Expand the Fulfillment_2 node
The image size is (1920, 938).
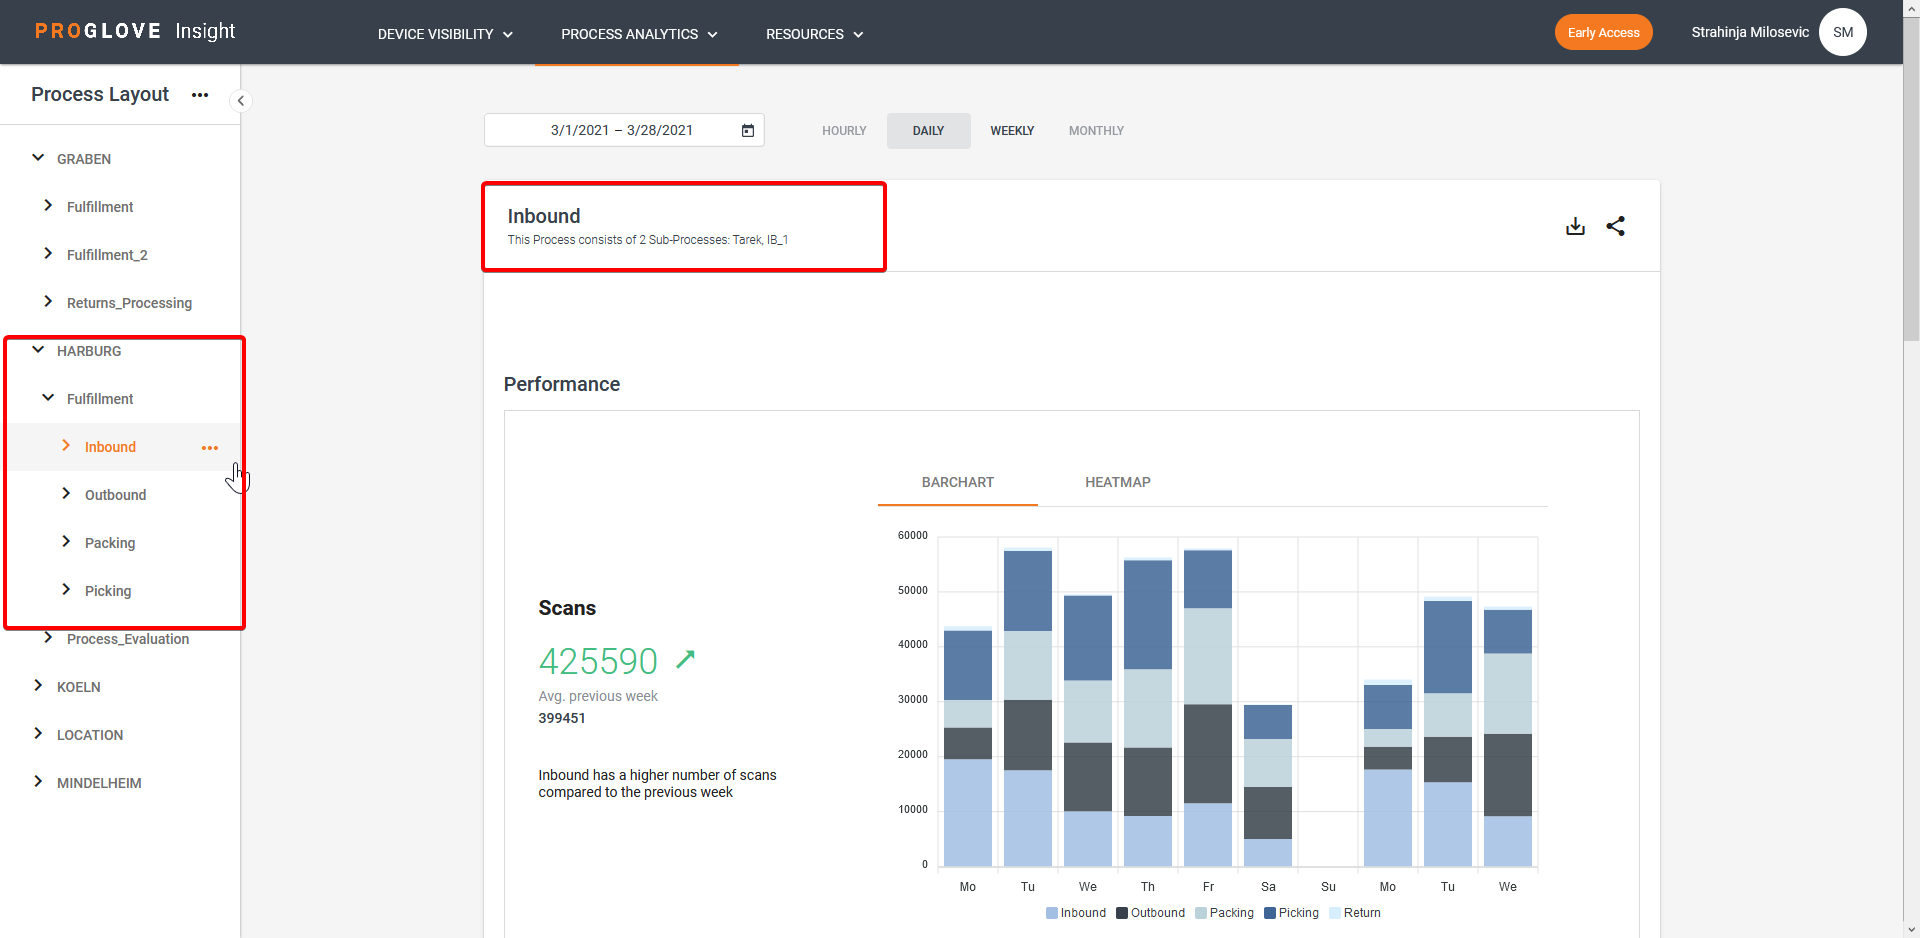[x=48, y=254]
